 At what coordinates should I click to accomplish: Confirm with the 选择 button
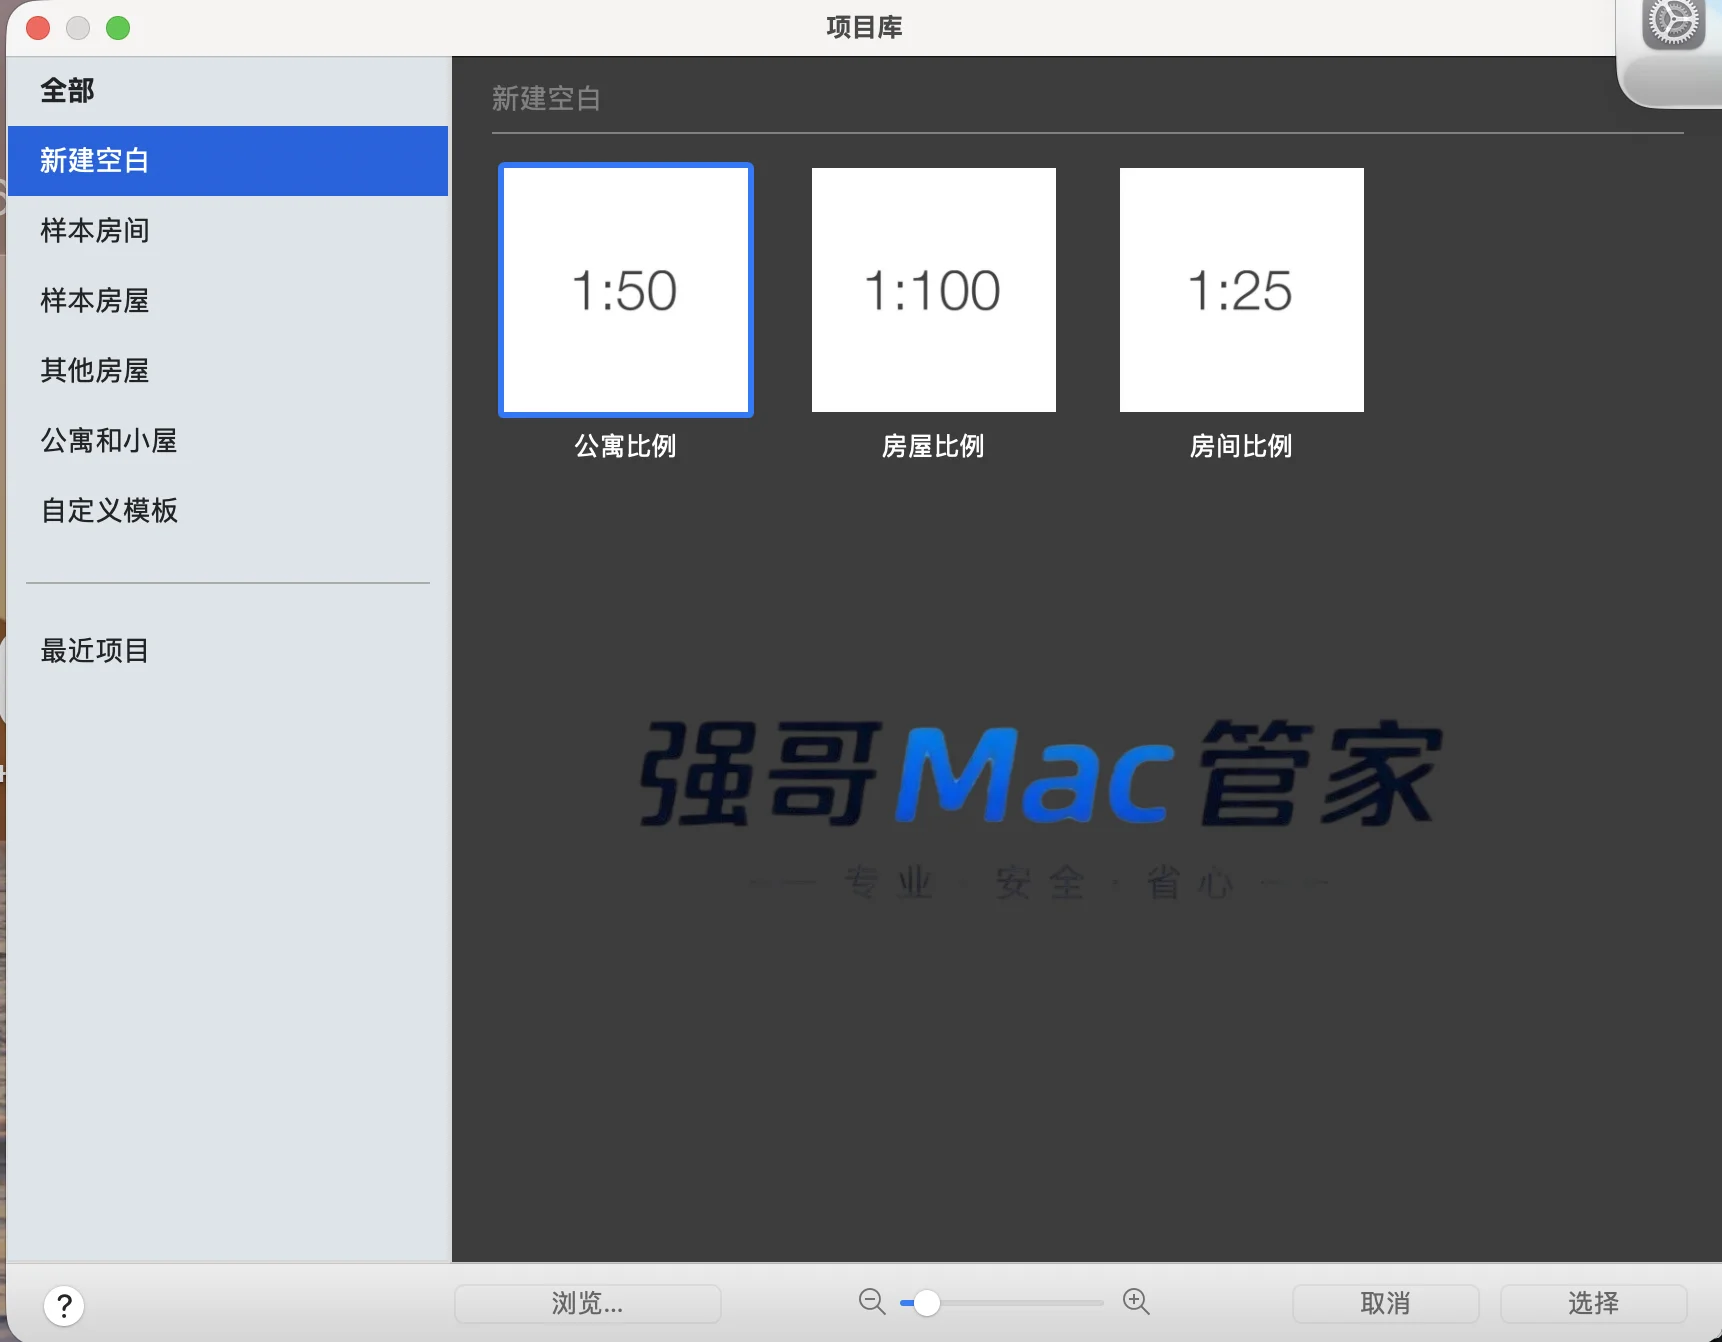pyautogui.click(x=1594, y=1303)
